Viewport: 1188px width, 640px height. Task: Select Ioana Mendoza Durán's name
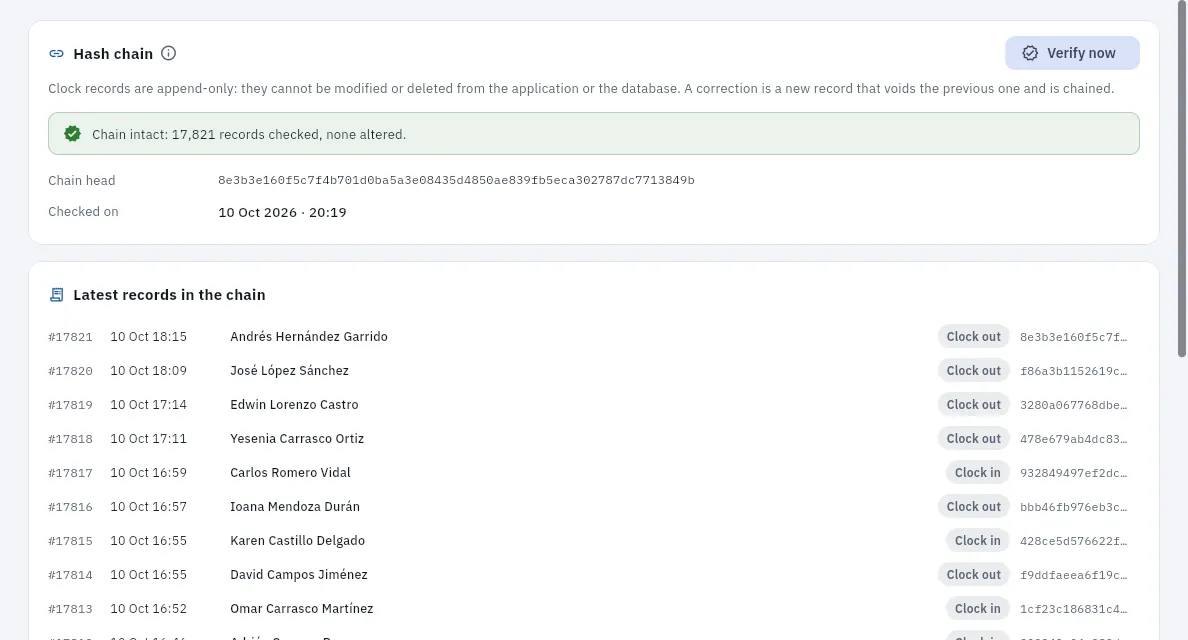(295, 507)
